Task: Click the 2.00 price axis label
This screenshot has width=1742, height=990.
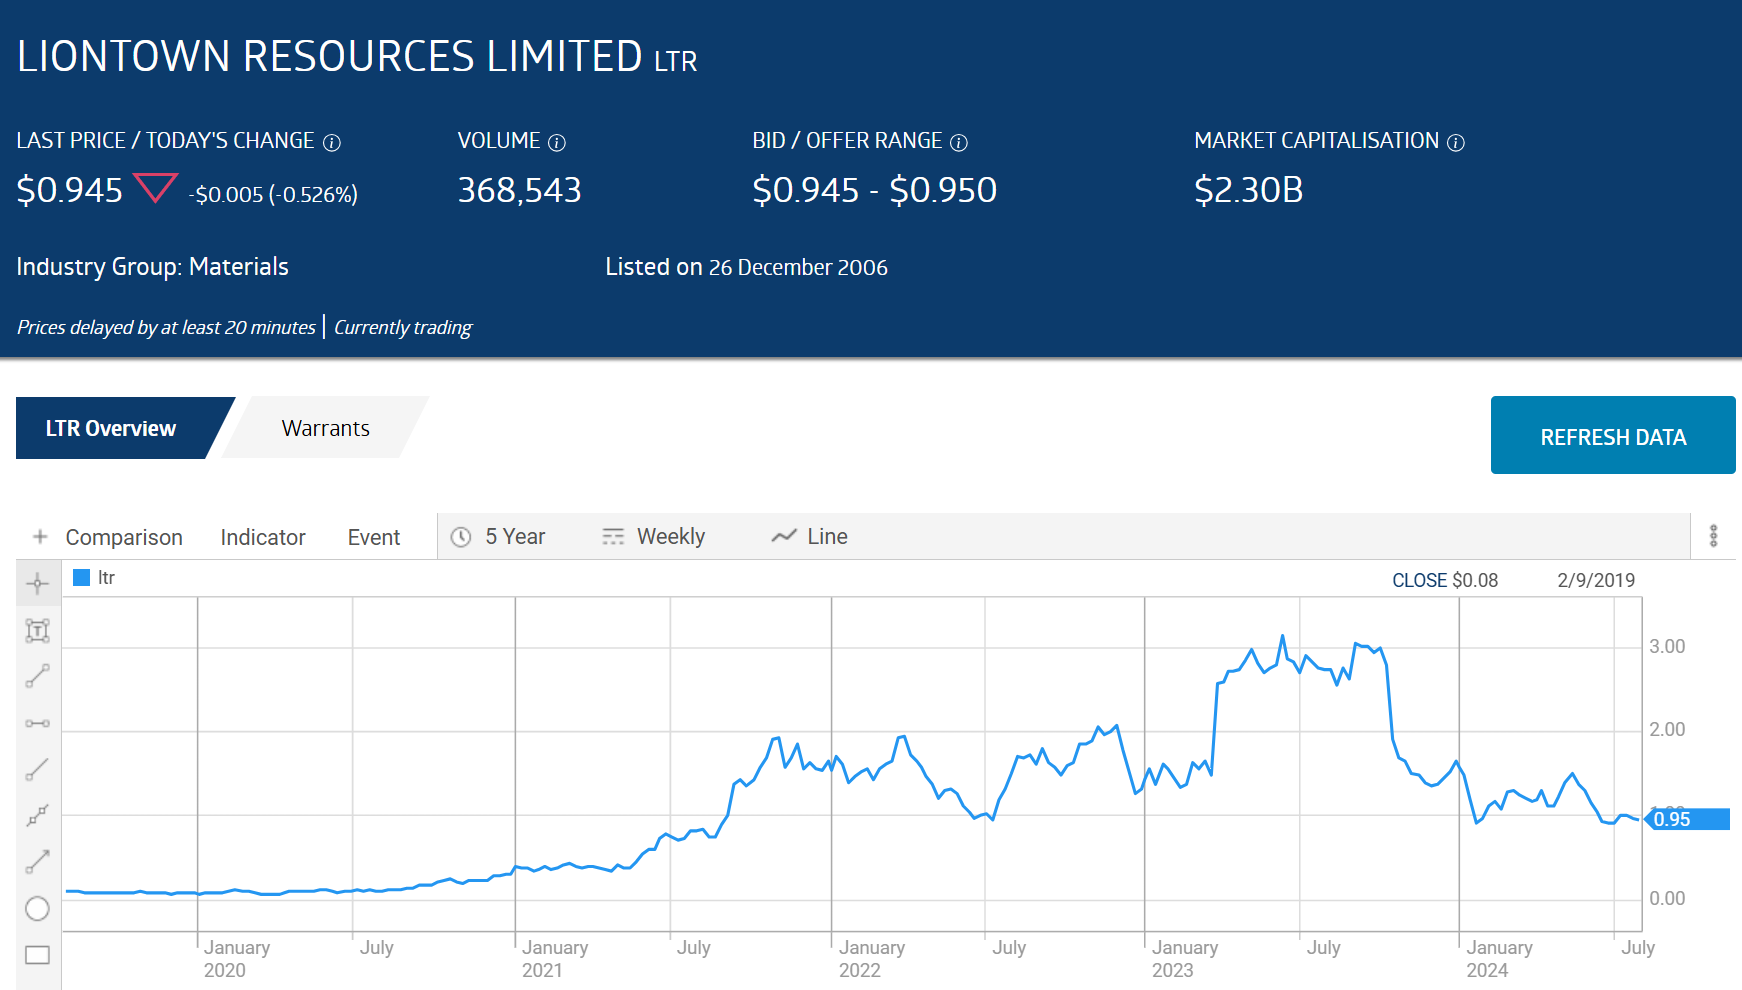Action: [x=1667, y=730]
